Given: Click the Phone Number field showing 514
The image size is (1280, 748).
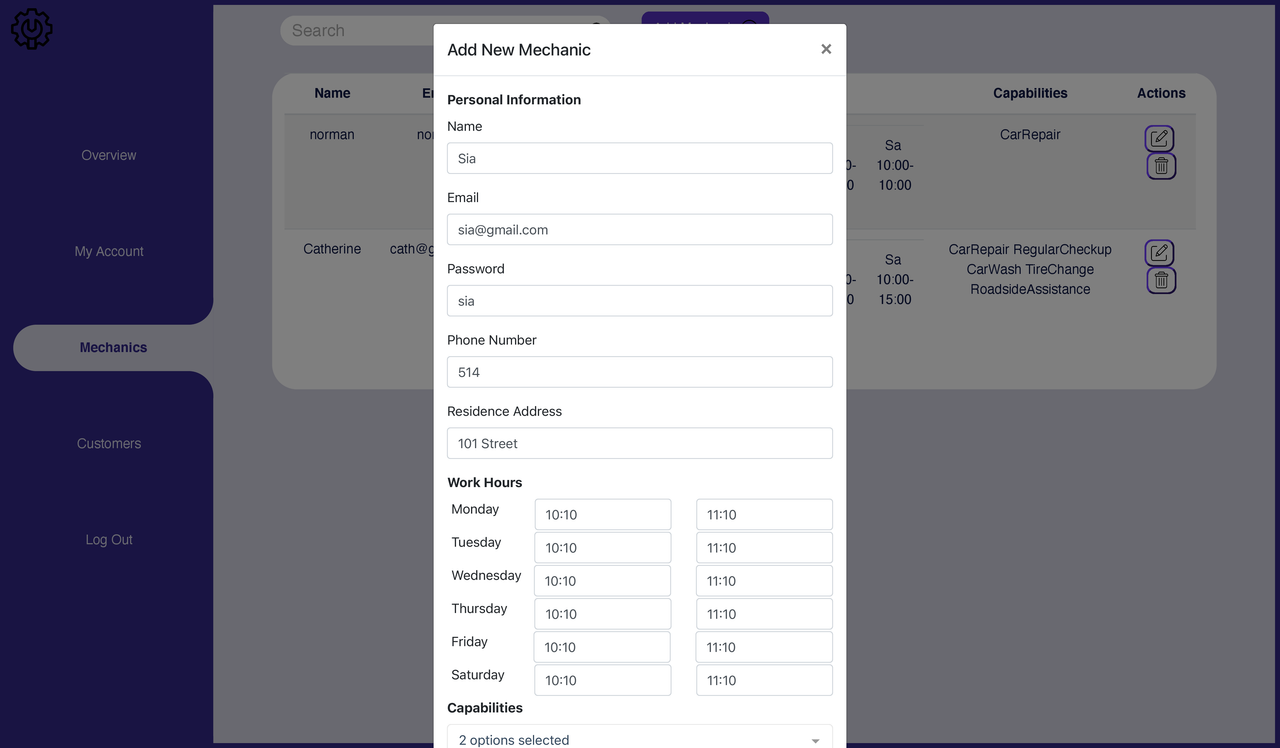Looking at the screenshot, I should coord(639,371).
